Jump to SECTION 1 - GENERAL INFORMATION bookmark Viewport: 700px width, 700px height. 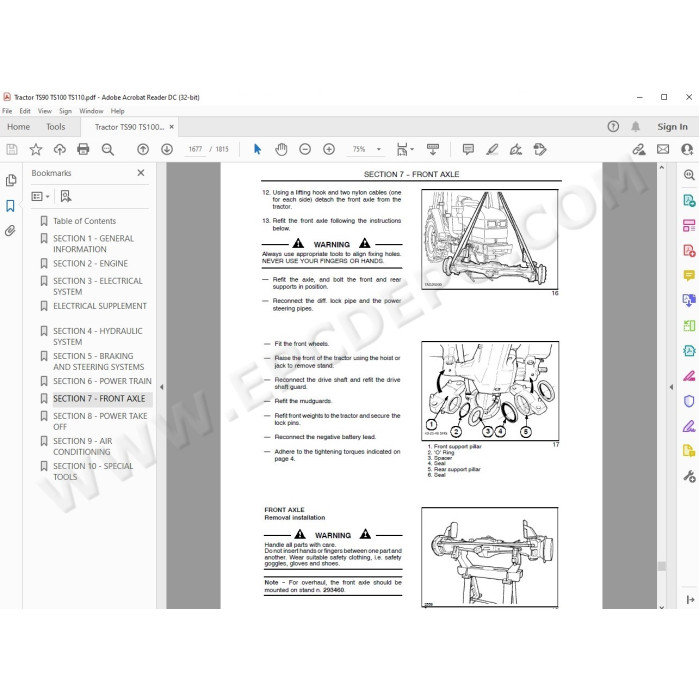pos(93,244)
